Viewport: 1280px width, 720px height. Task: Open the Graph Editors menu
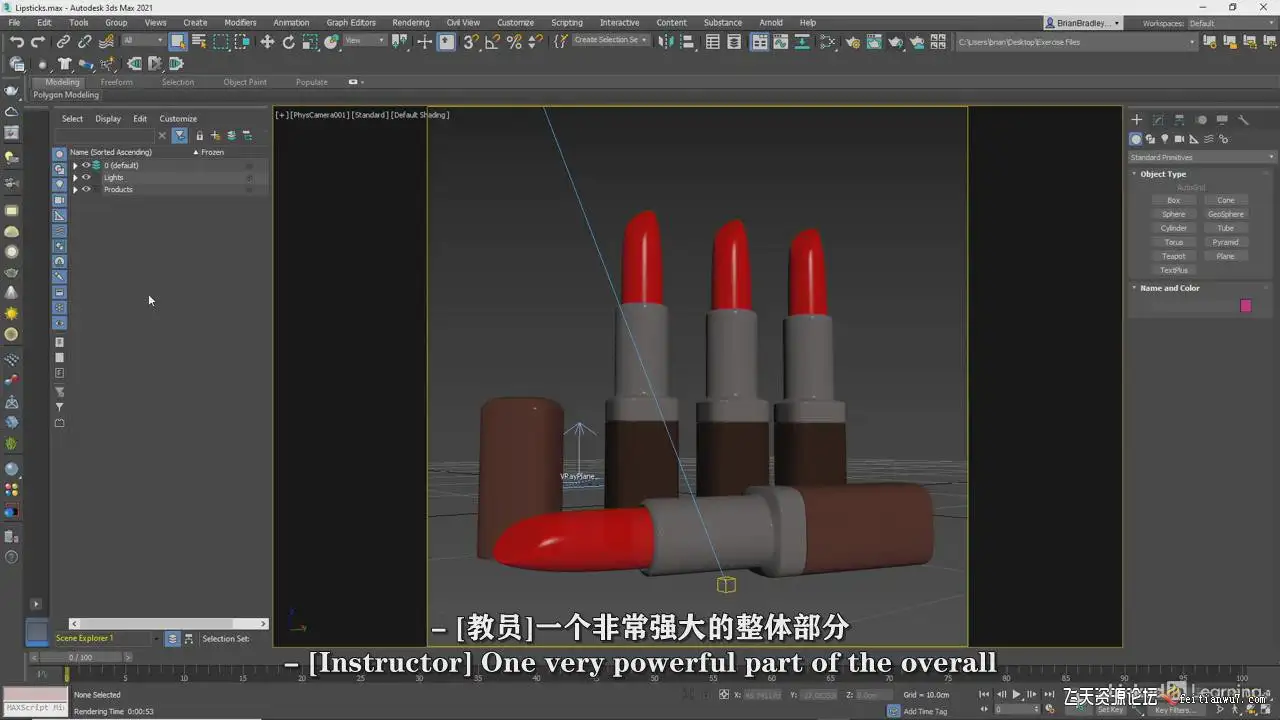coord(351,22)
